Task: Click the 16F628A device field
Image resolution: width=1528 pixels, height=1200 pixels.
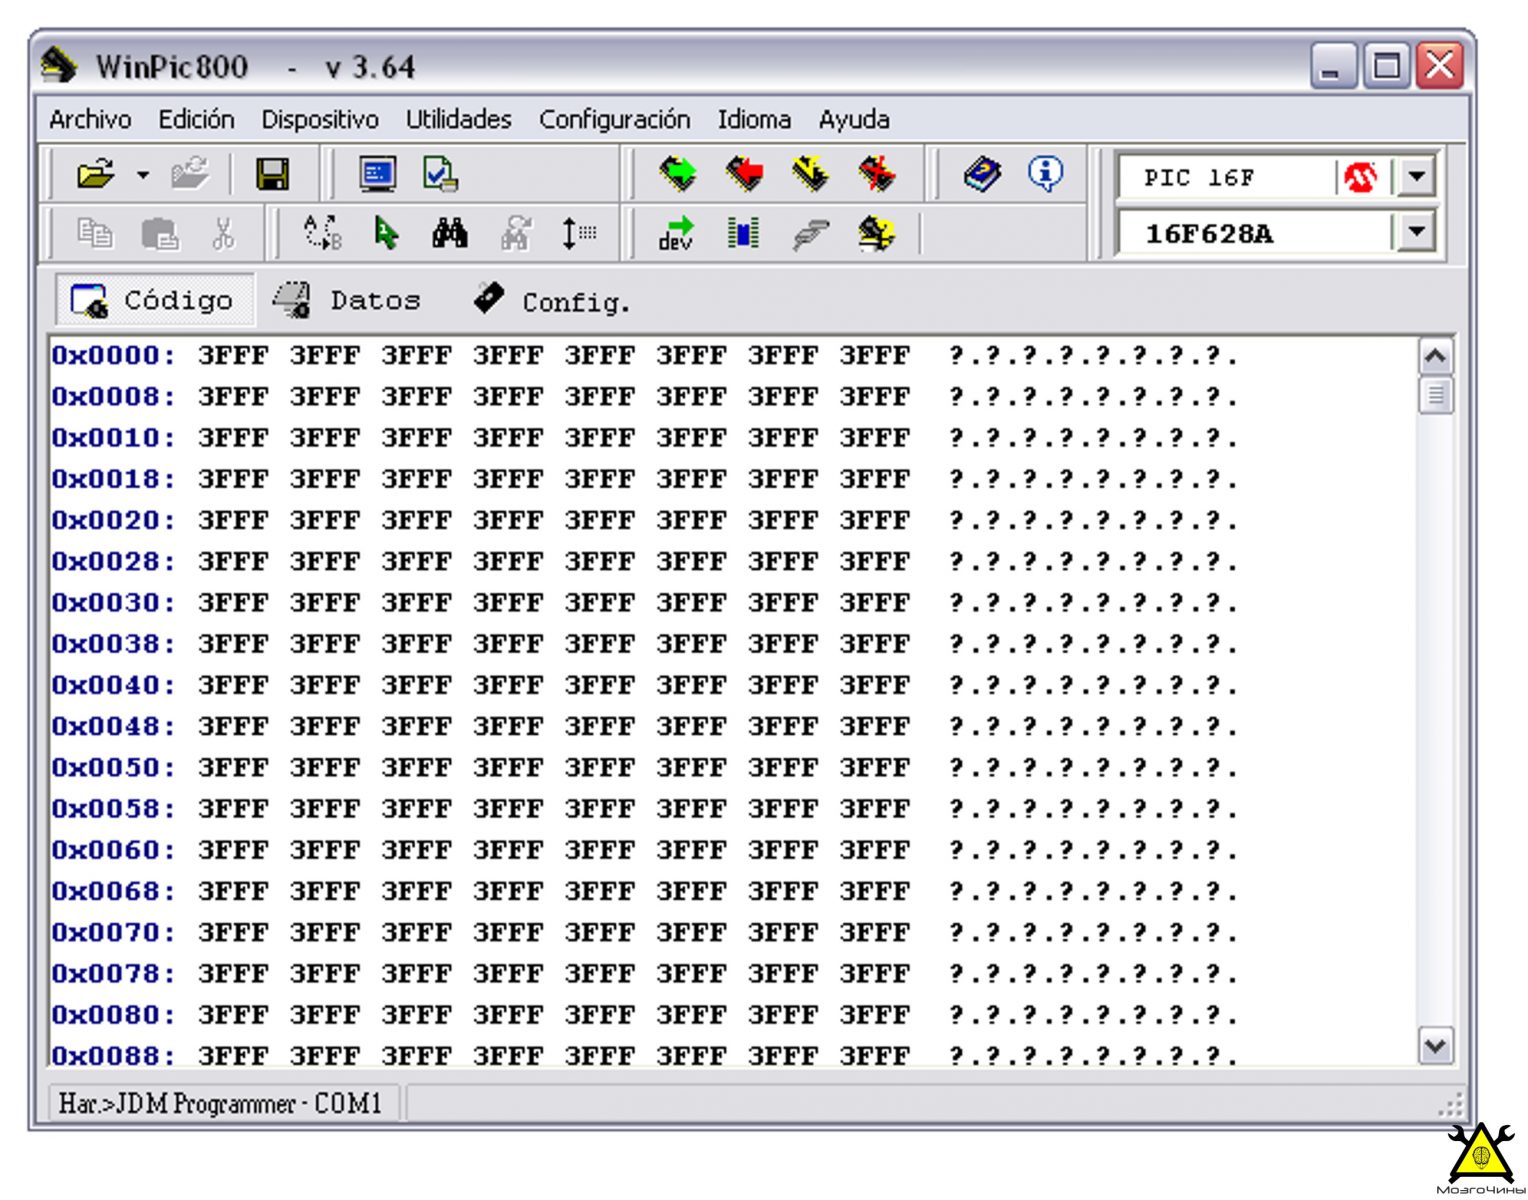Action: coord(1254,233)
